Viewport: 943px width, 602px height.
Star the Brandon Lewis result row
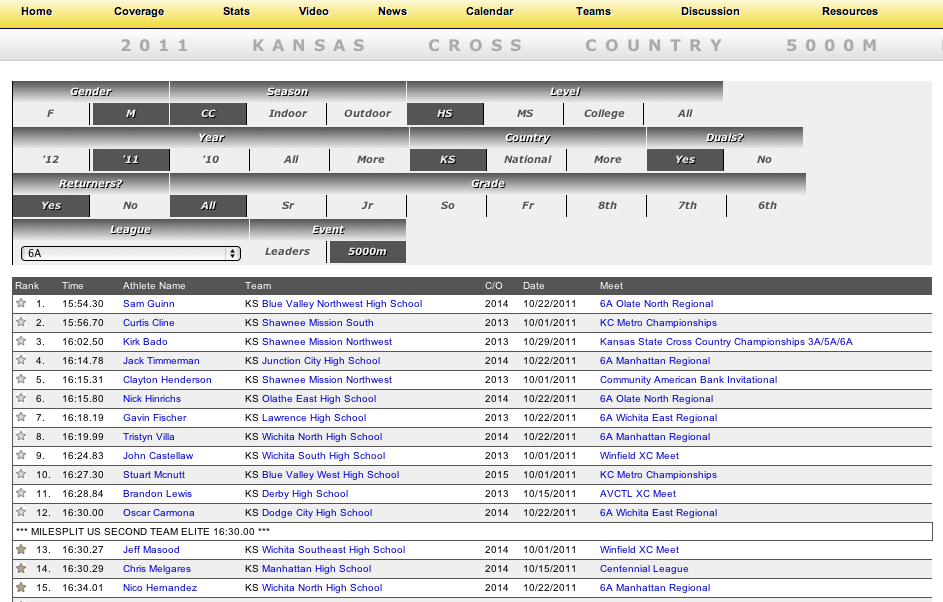(x=21, y=493)
